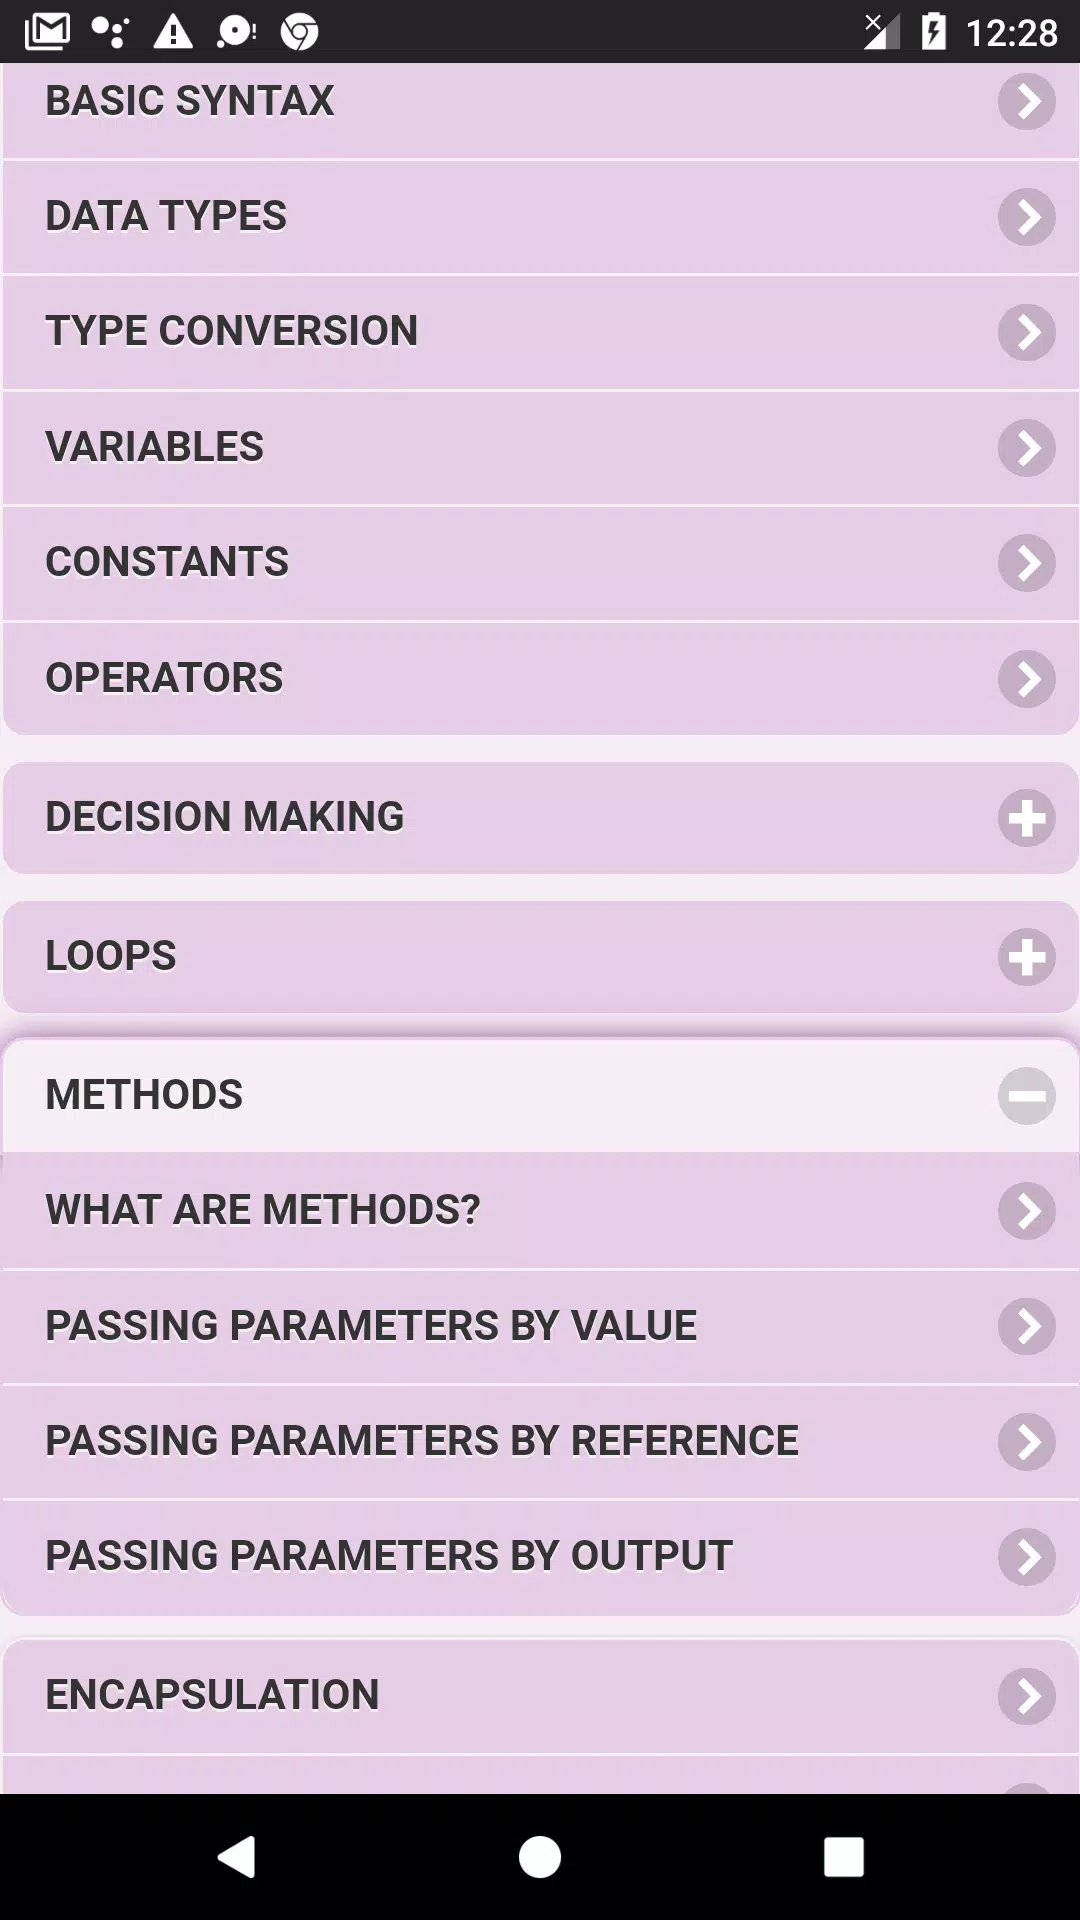Tap arrow icon next to Passing Parameters By Output

click(1026, 1557)
